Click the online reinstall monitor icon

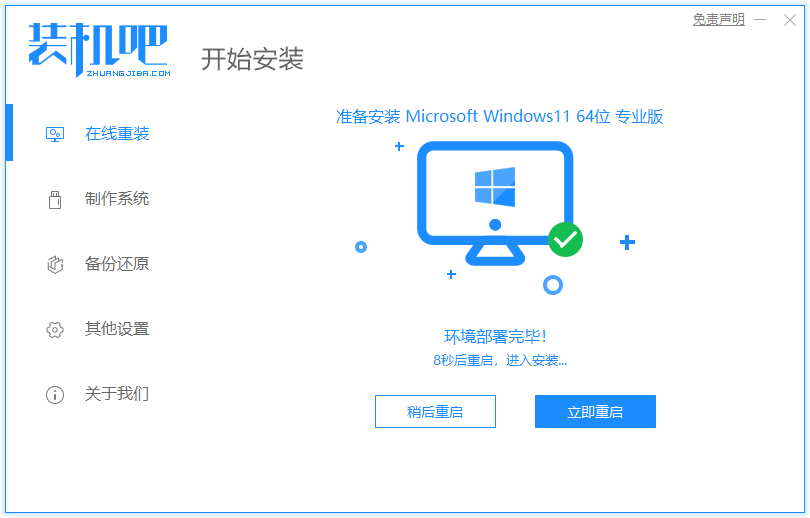point(55,134)
